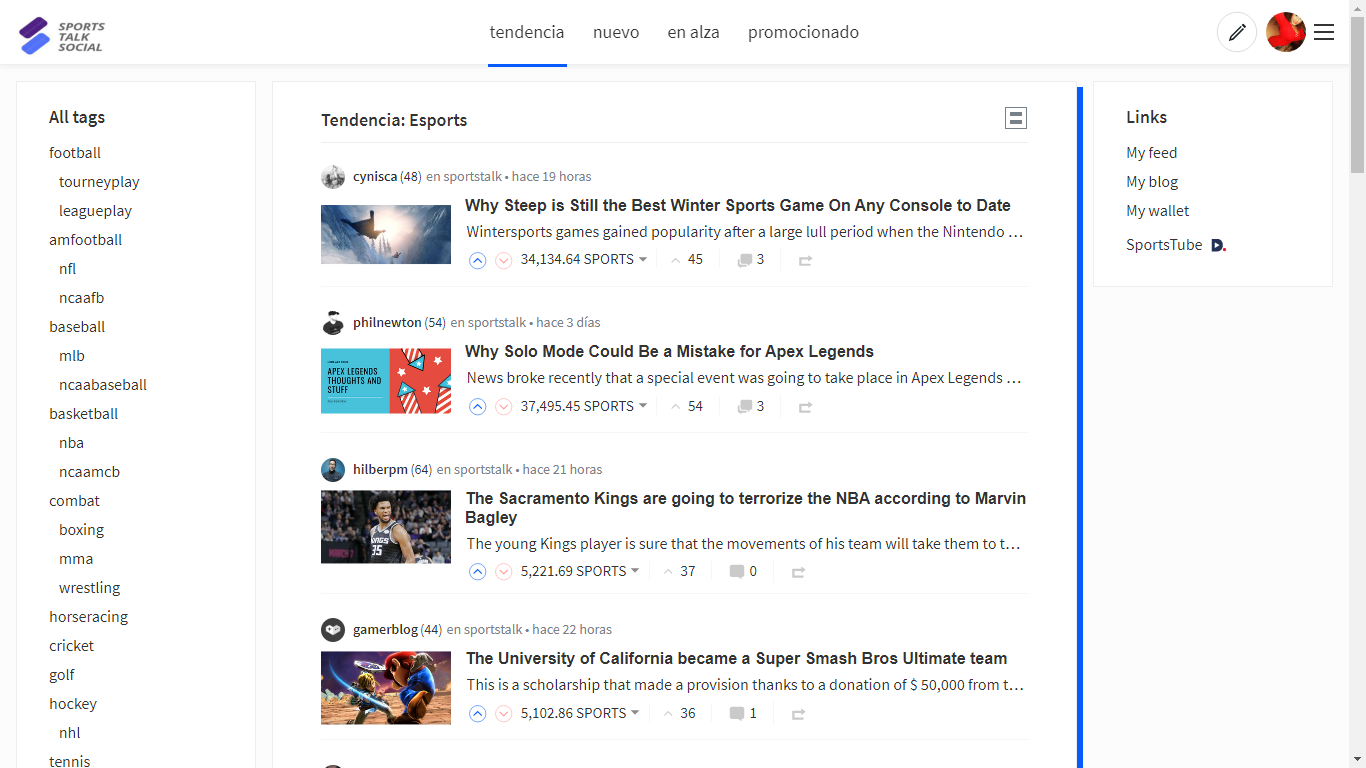1366x768 pixels.
Task: Filter by the wrestling tag
Action: [x=89, y=588]
